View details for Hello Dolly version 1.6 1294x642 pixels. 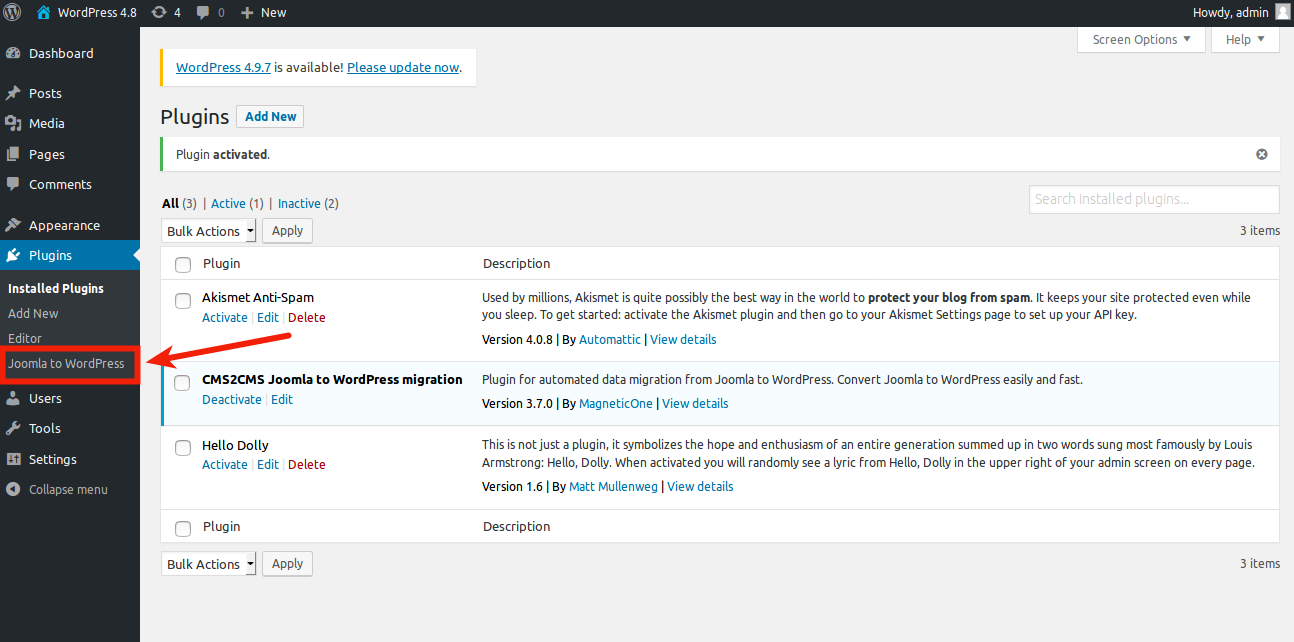point(700,486)
